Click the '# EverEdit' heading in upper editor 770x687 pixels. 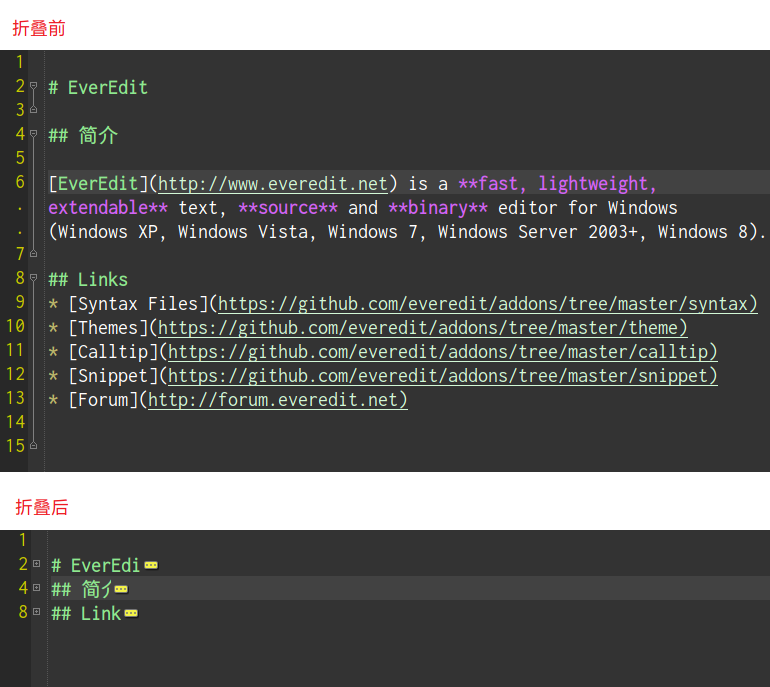pos(98,88)
